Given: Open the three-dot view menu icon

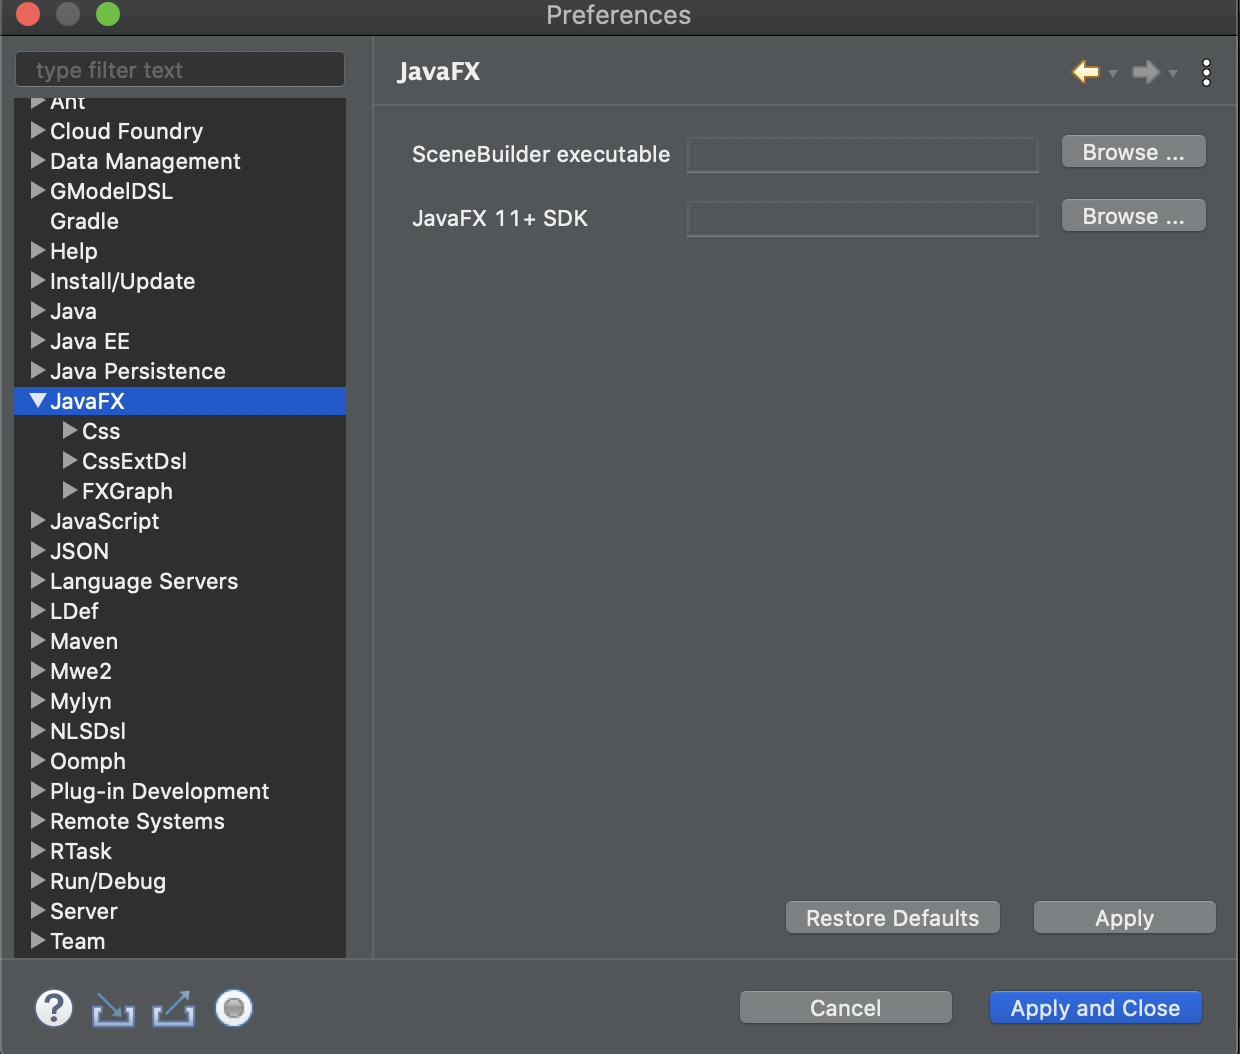Looking at the screenshot, I should coord(1207,72).
